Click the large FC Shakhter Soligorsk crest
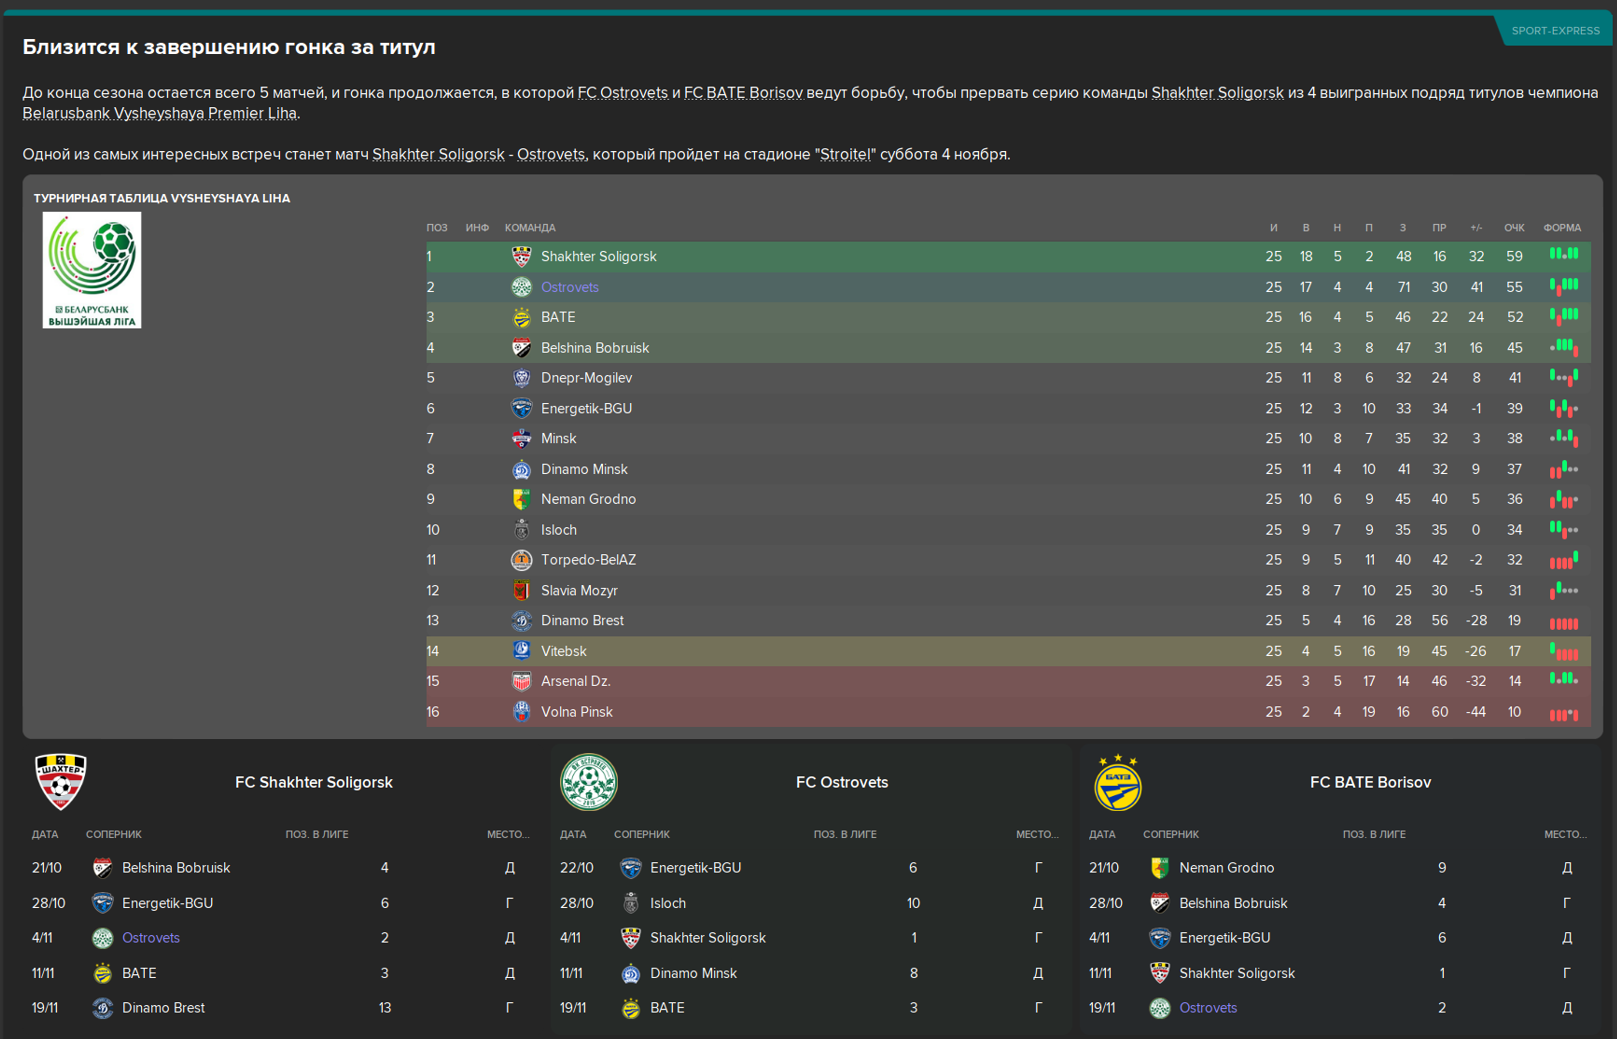The height and width of the screenshot is (1039, 1617). (61, 782)
